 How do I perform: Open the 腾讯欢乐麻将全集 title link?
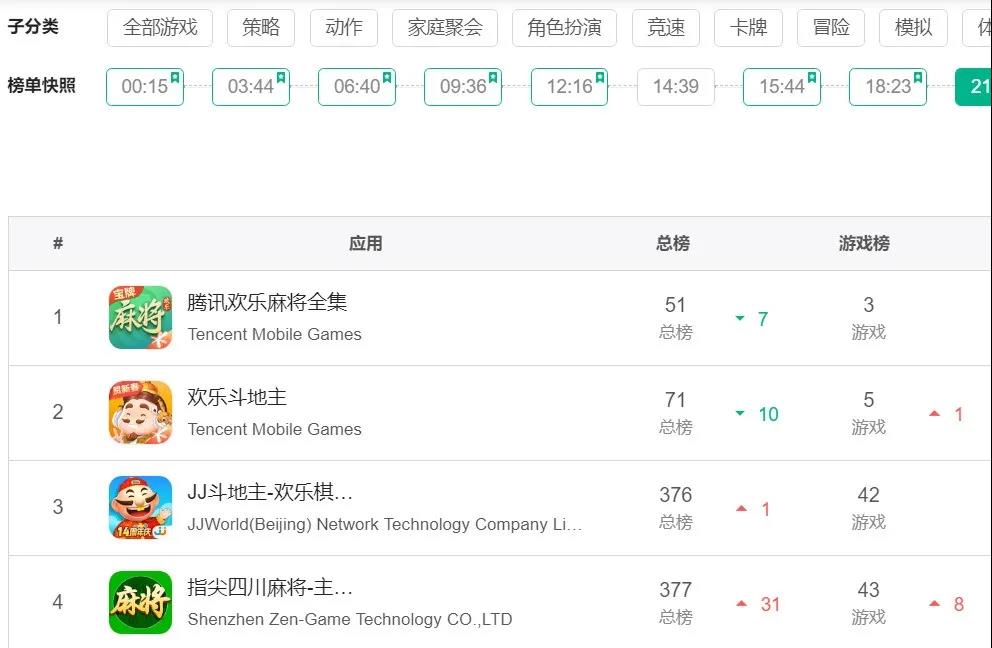[267, 302]
